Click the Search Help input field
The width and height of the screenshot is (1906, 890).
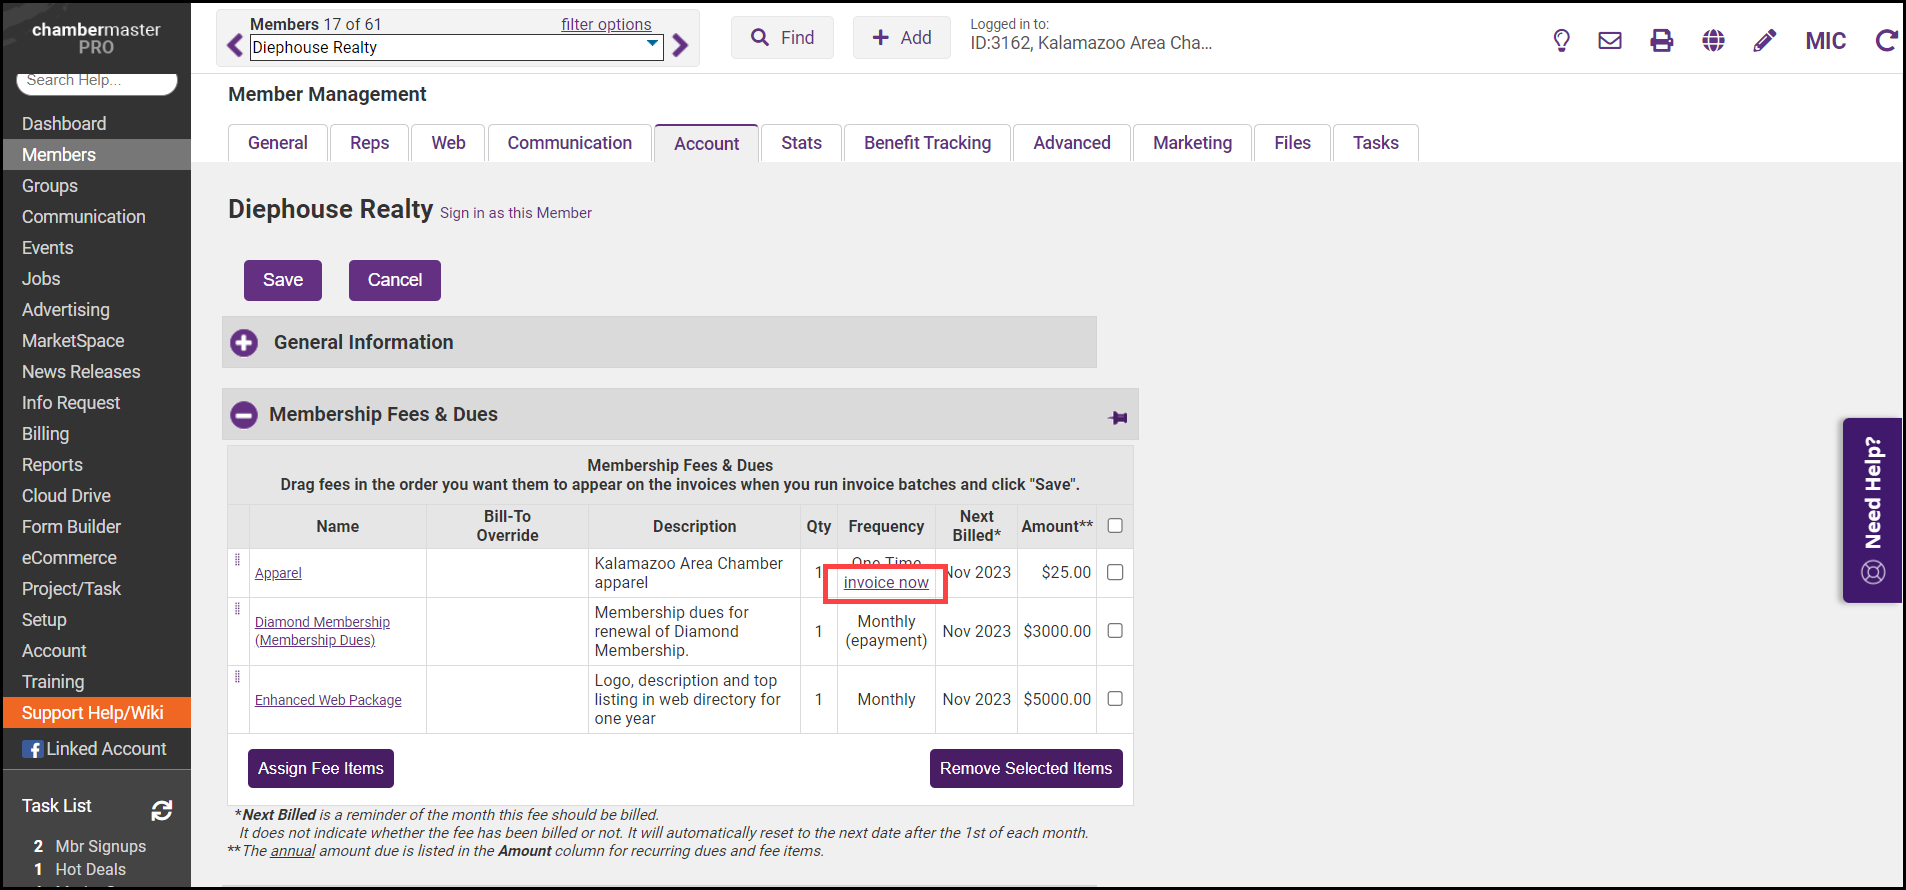[96, 81]
